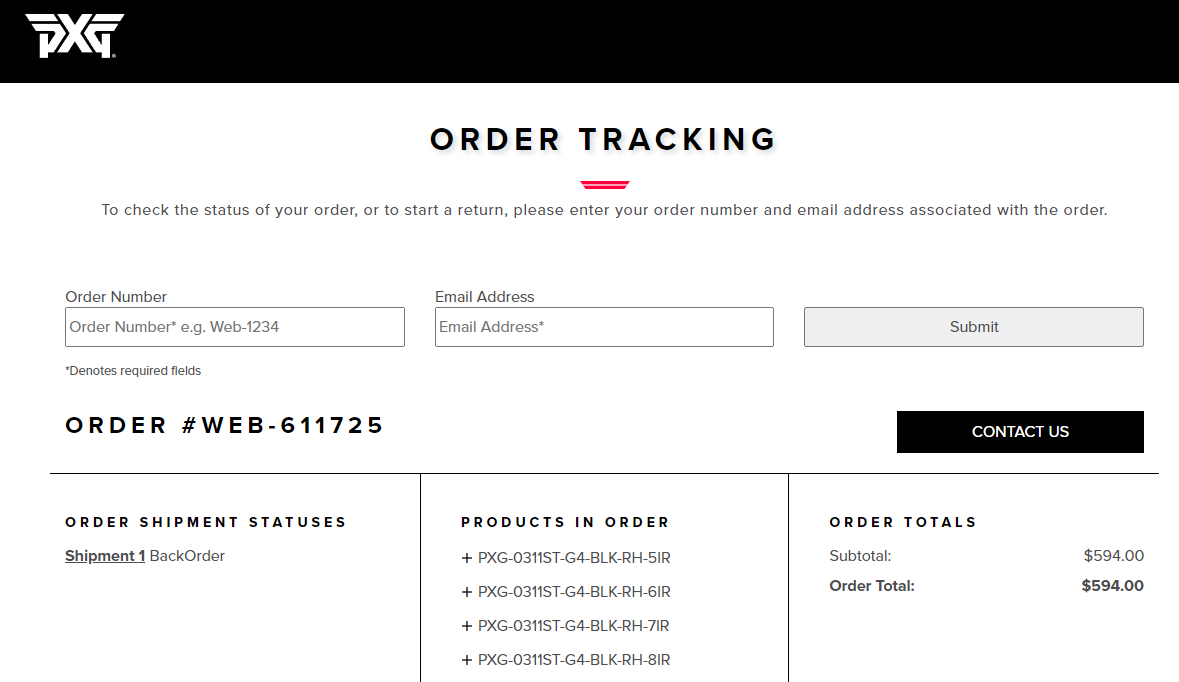Image resolution: width=1179 pixels, height=682 pixels.
Task: Select the Order #WEB-611725 heading
Action: [225, 425]
